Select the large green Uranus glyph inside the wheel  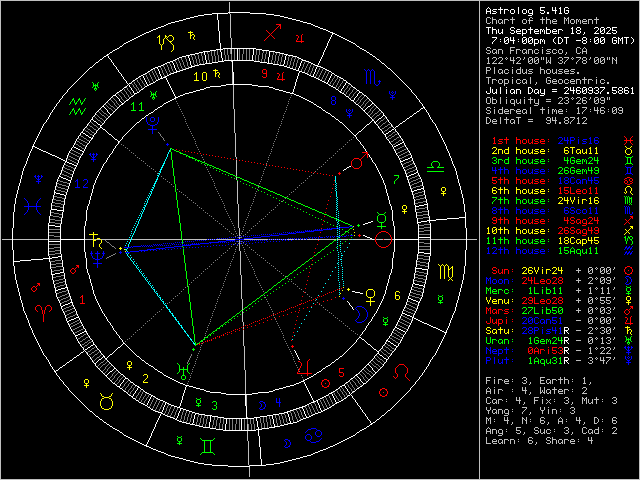pyautogui.click(x=184, y=371)
